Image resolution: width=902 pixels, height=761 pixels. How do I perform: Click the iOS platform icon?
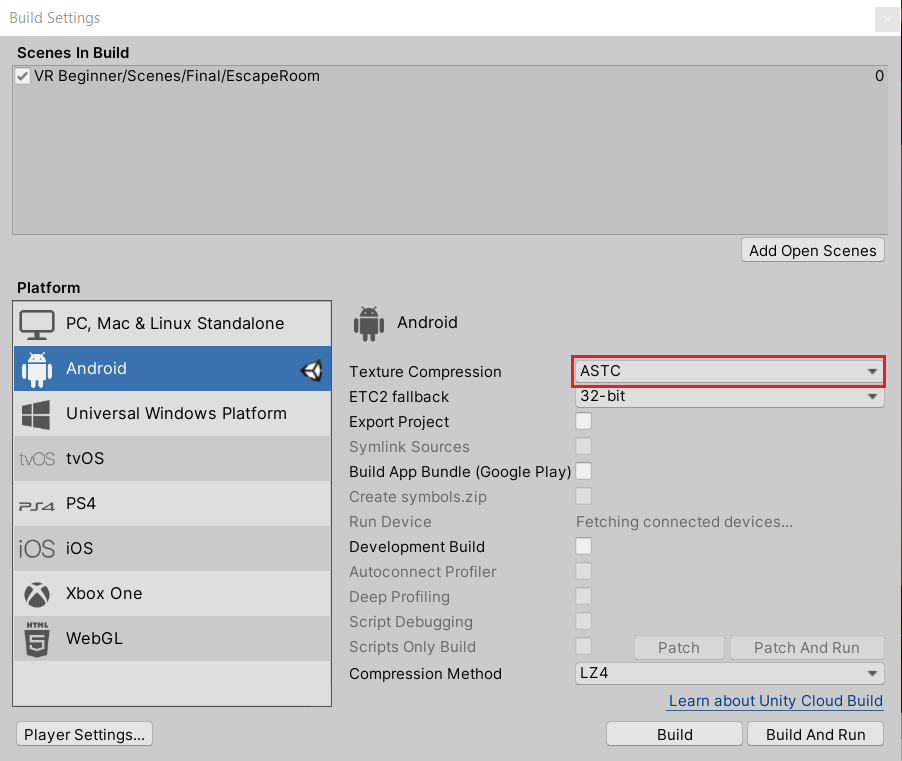click(x=37, y=549)
